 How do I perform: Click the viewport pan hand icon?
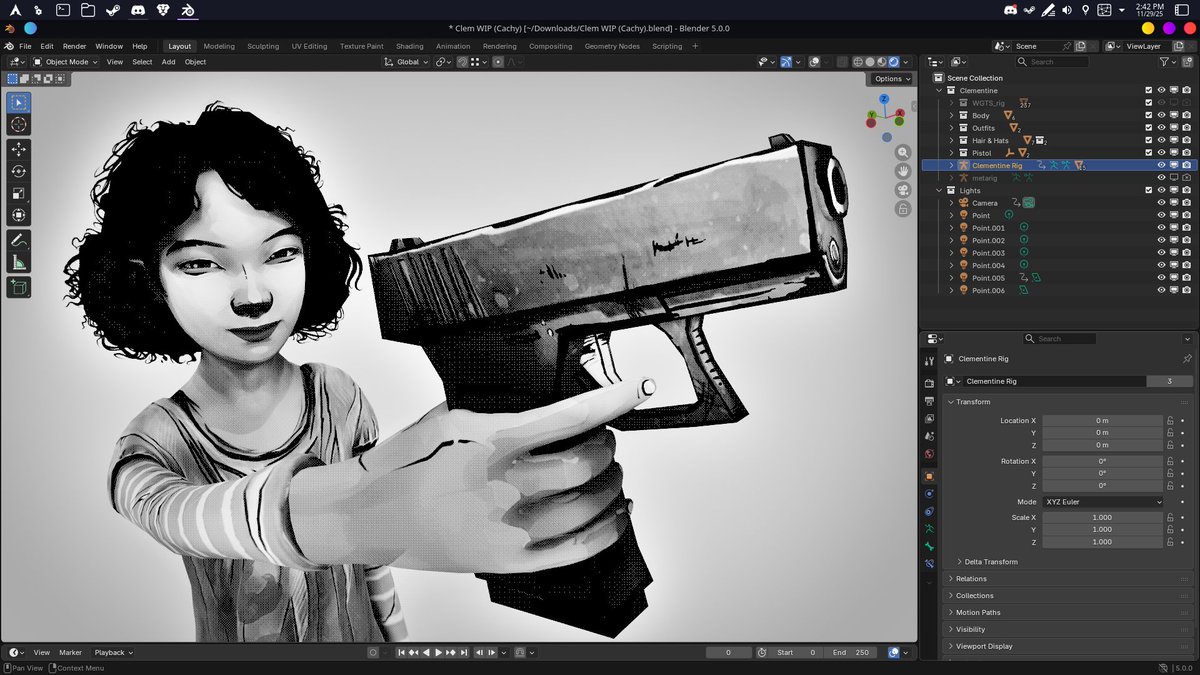tap(903, 171)
